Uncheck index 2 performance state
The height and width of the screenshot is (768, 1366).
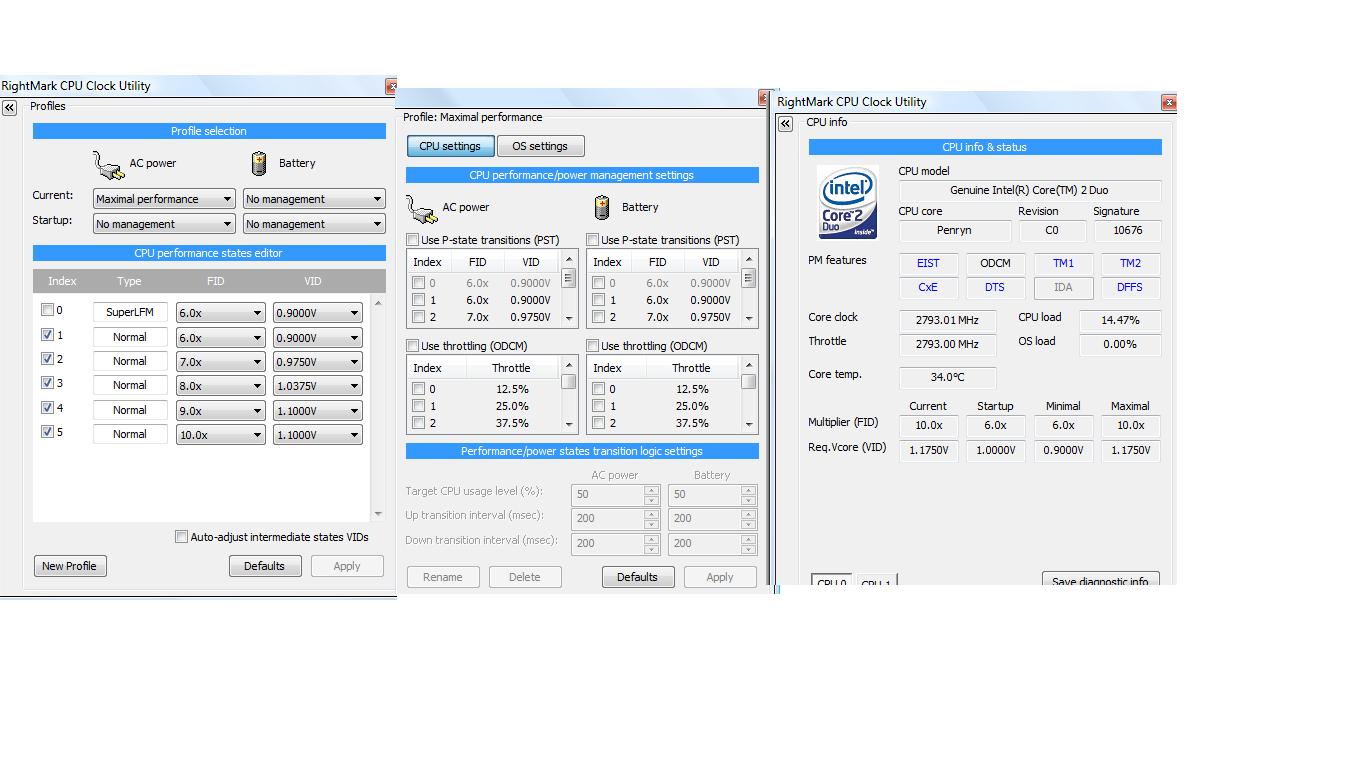pyautogui.click(x=47, y=359)
